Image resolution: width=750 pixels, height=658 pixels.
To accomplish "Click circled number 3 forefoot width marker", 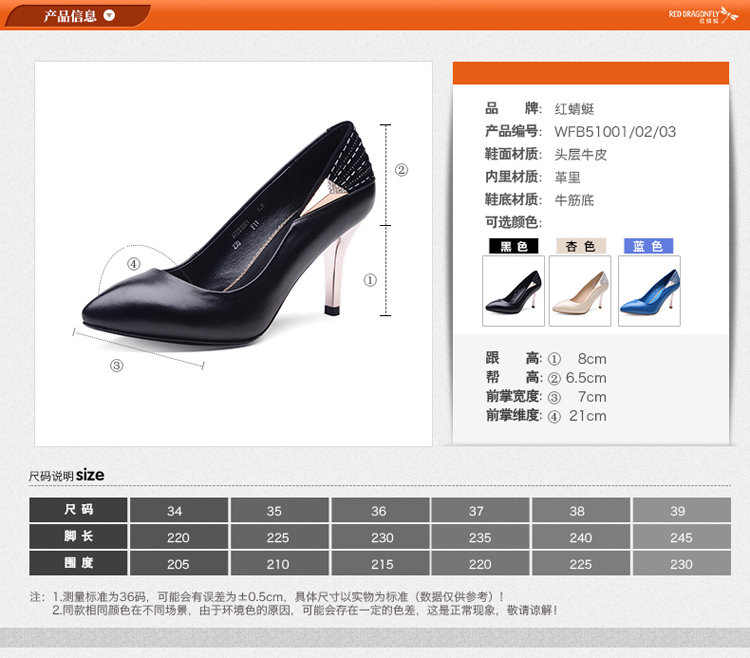I will (117, 366).
